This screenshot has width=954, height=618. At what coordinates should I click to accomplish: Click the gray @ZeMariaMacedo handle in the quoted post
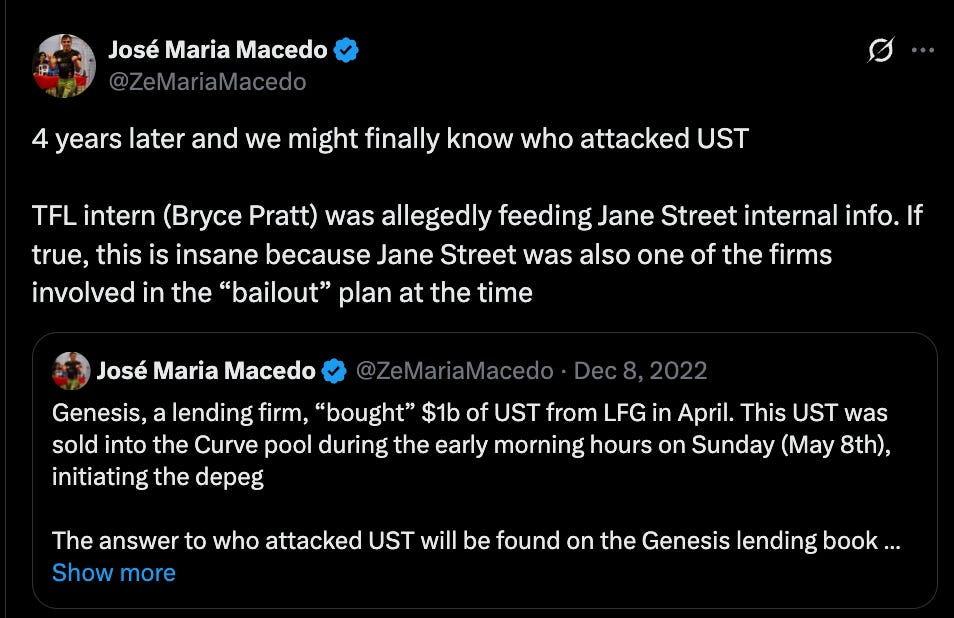(454, 370)
